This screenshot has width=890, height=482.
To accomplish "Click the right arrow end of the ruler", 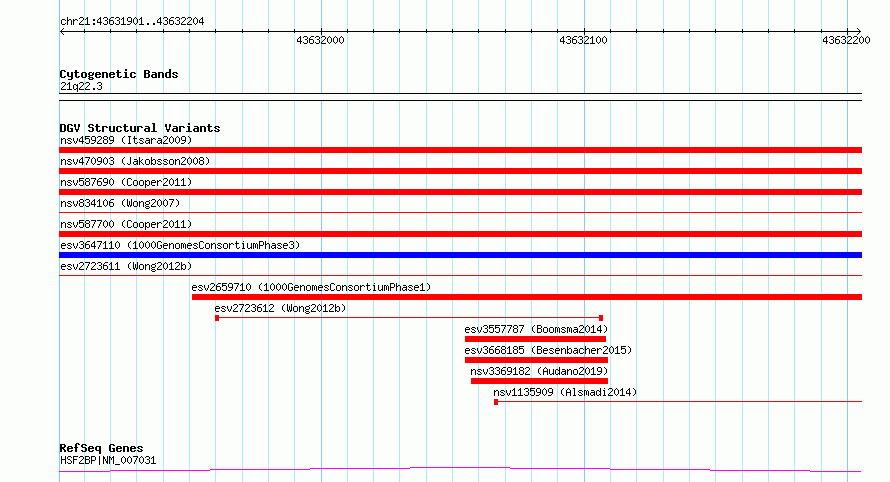I will tap(859, 31).
